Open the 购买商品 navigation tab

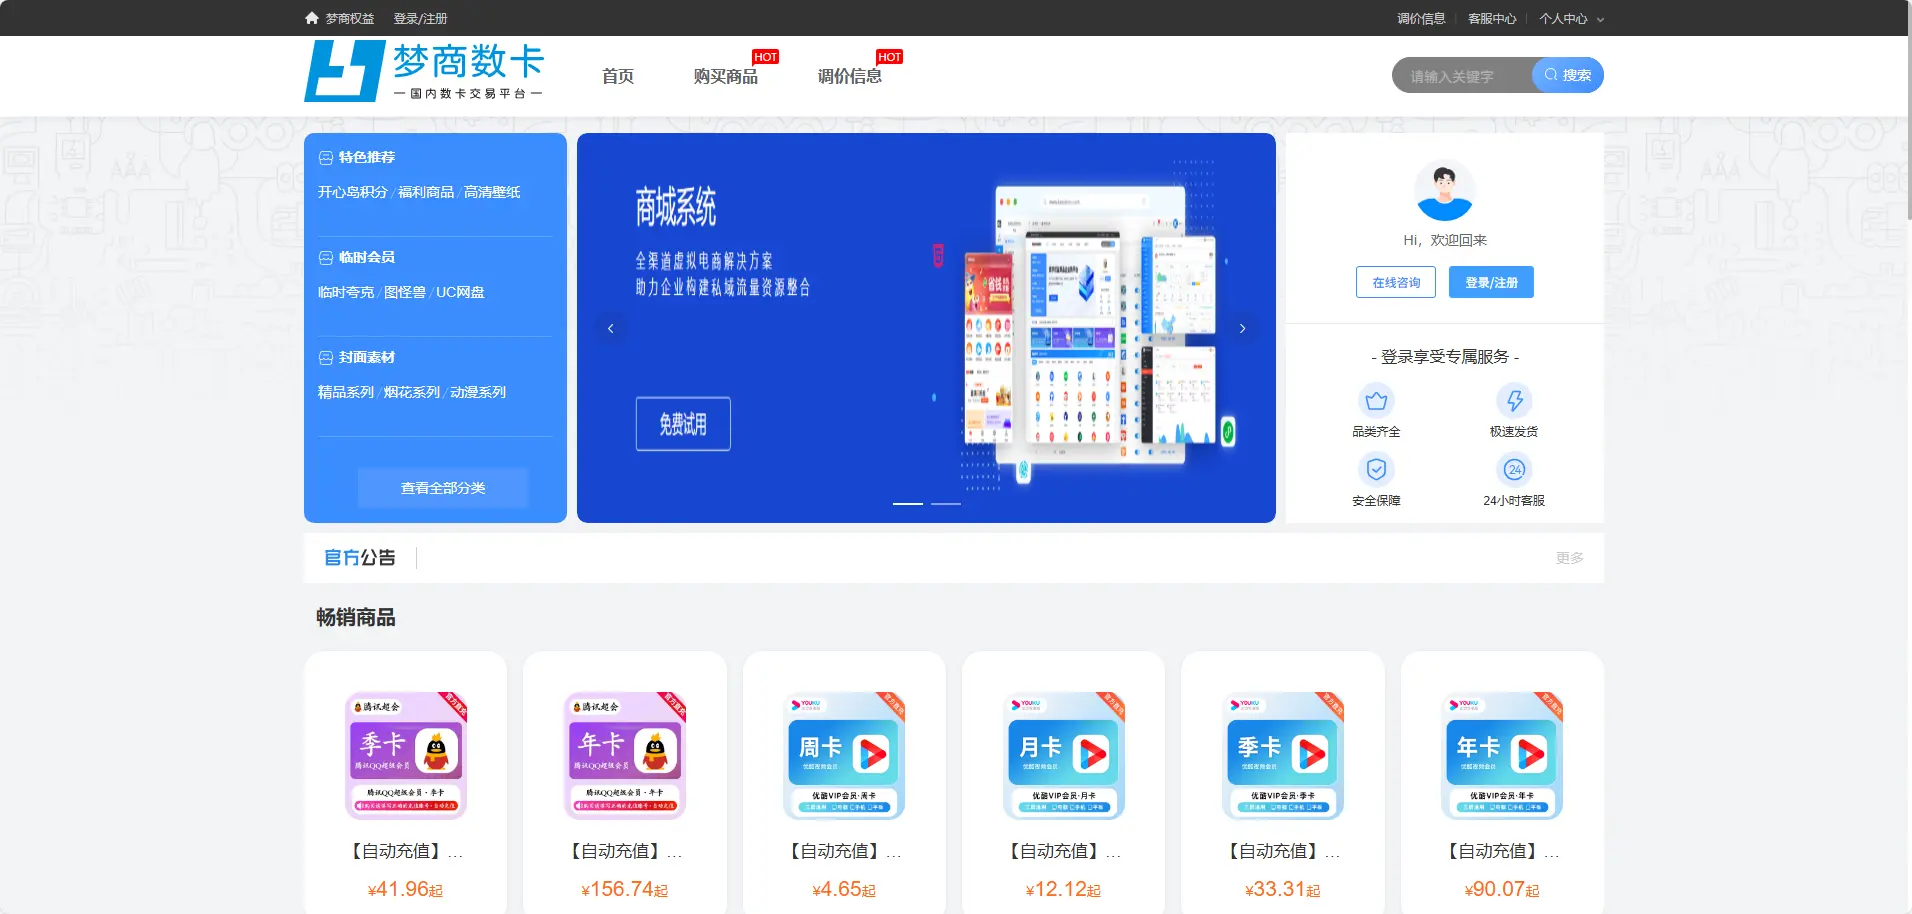pos(725,76)
